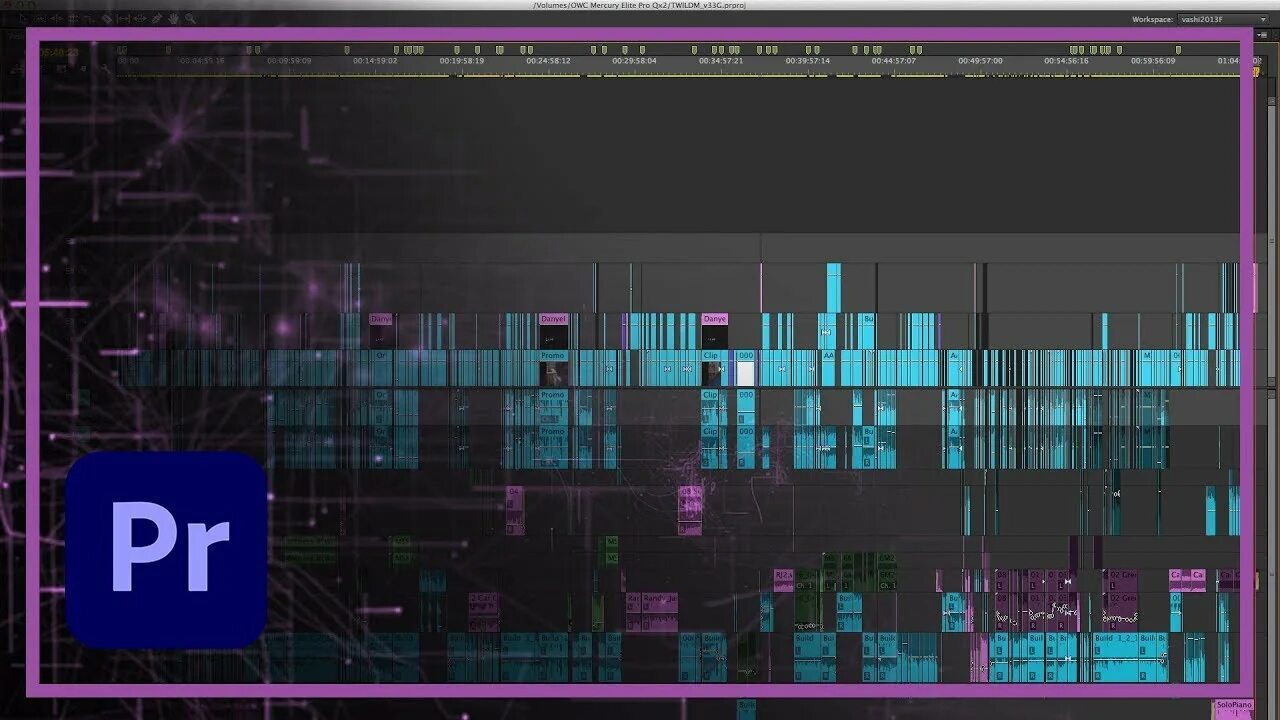Viewport: 1280px width, 720px height.
Task: Select the pink 02 Gree audio clip
Action: click(x=1121, y=598)
